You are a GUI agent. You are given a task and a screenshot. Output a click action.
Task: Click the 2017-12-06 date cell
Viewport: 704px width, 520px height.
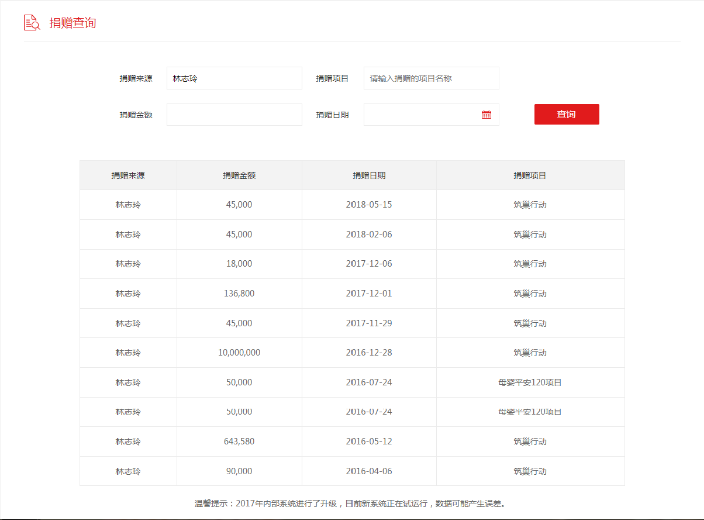tap(369, 264)
